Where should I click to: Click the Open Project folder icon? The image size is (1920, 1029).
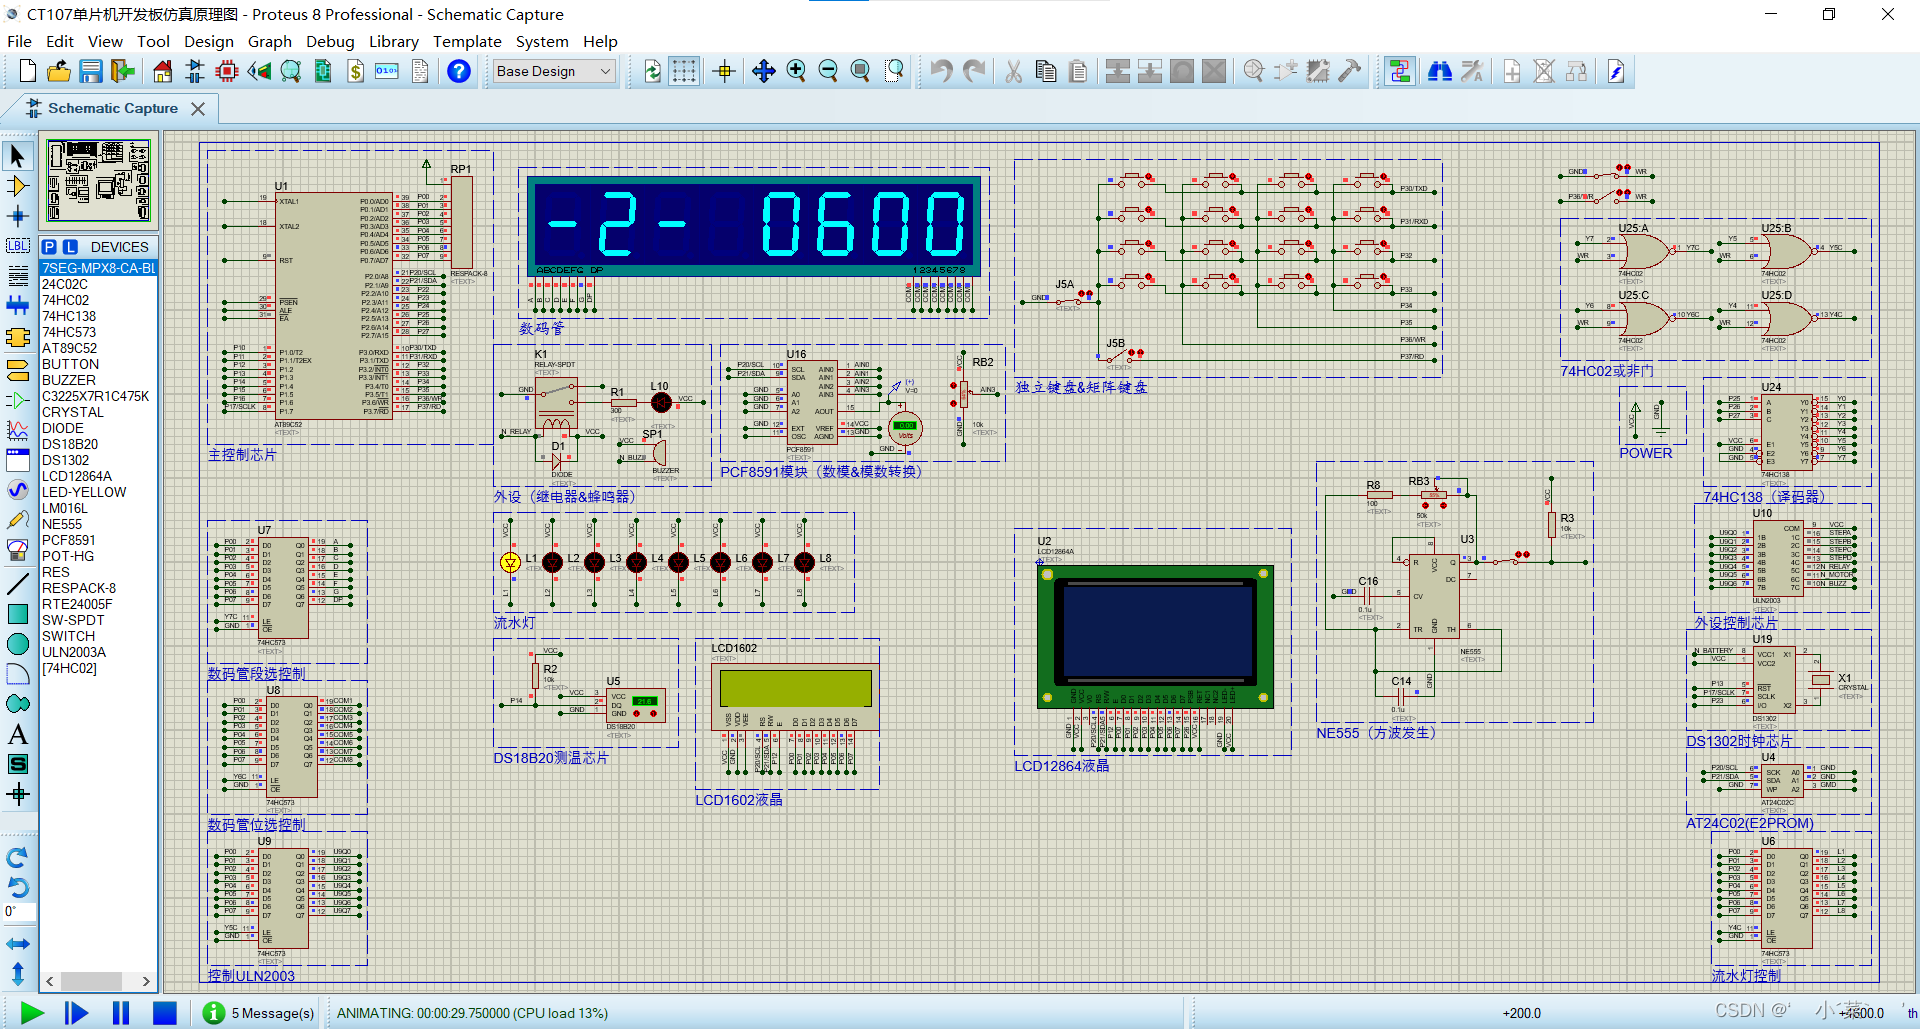tap(59, 71)
